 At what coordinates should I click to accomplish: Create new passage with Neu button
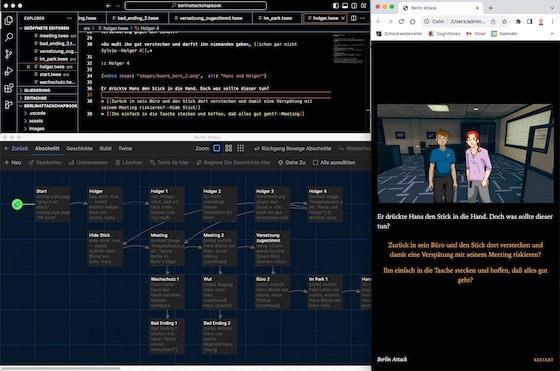pyautogui.click(x=12, y=162)
